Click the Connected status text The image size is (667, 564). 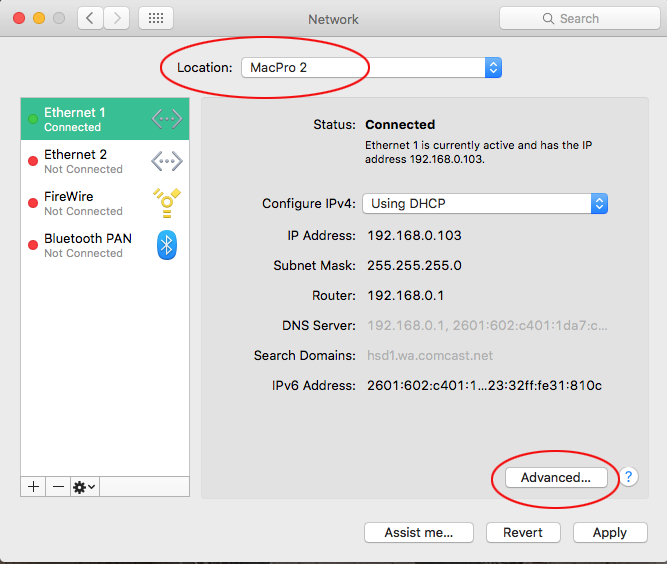(400, 125)
